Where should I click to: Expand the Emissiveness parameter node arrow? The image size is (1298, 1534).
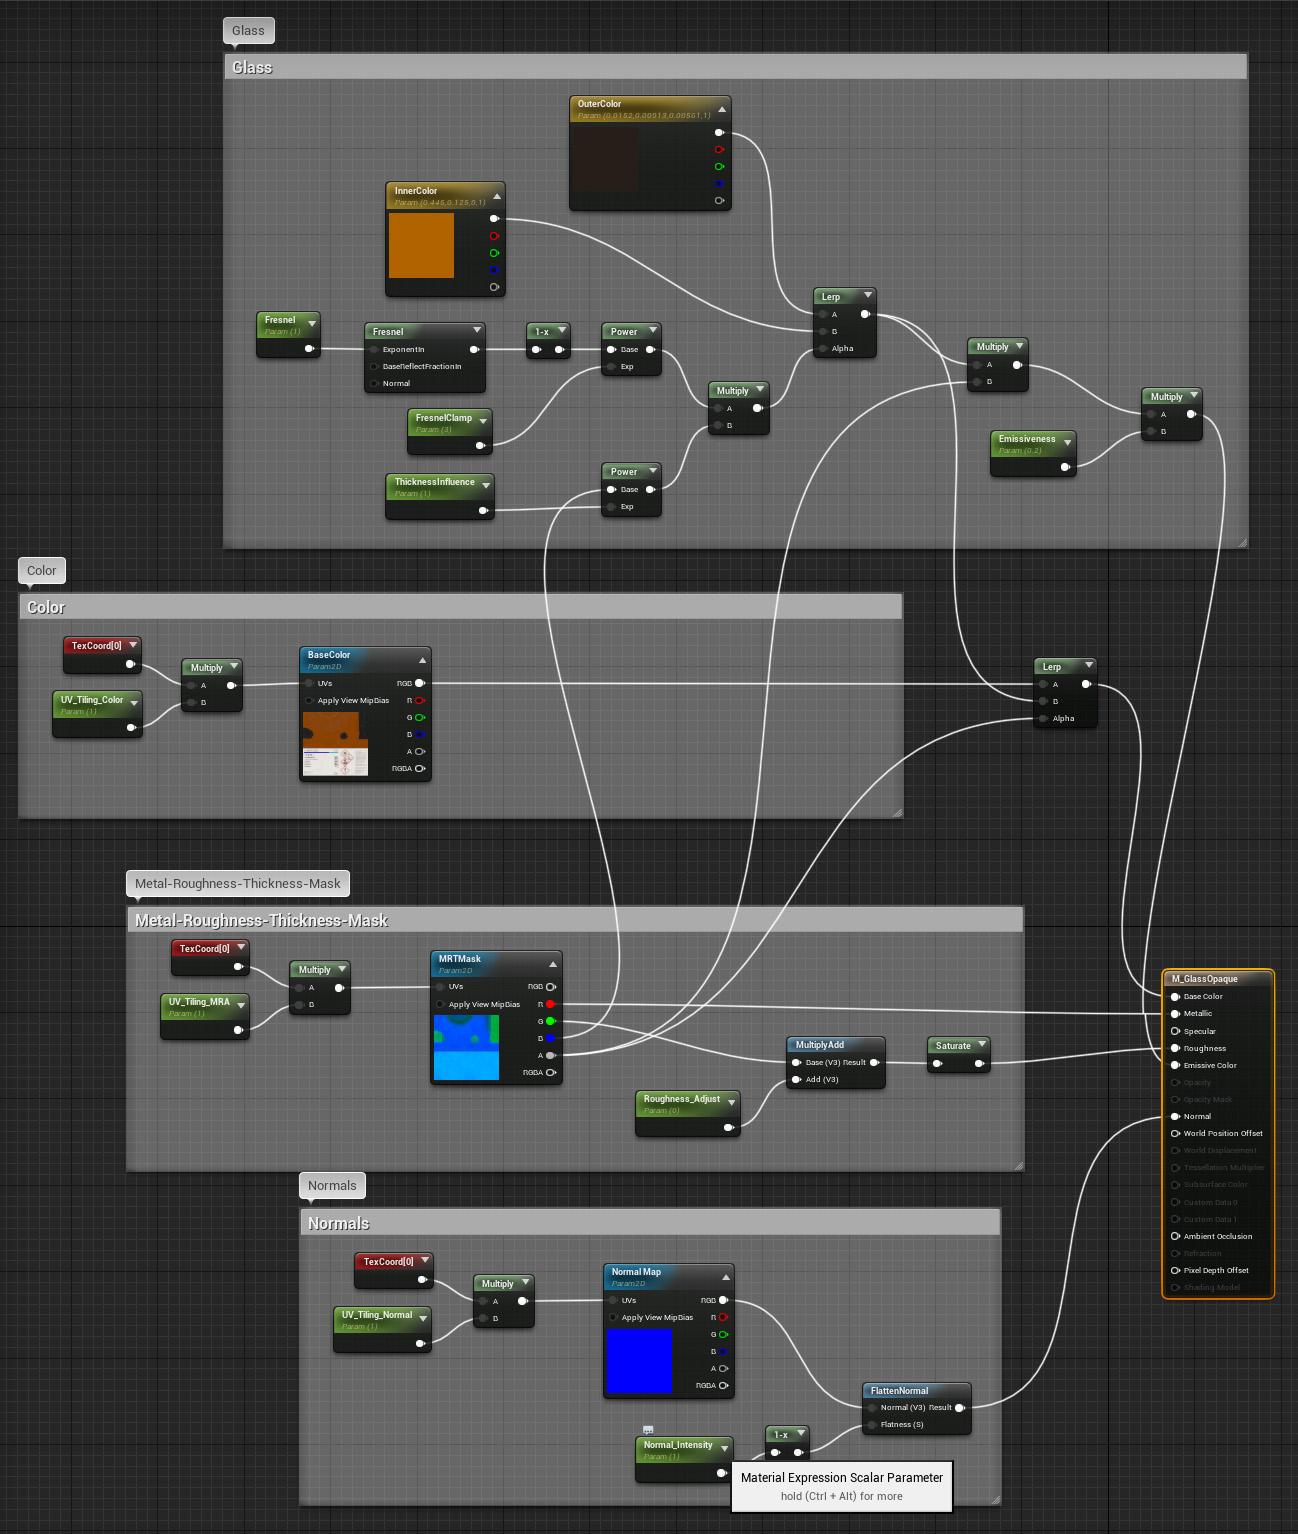point(1068,442)
